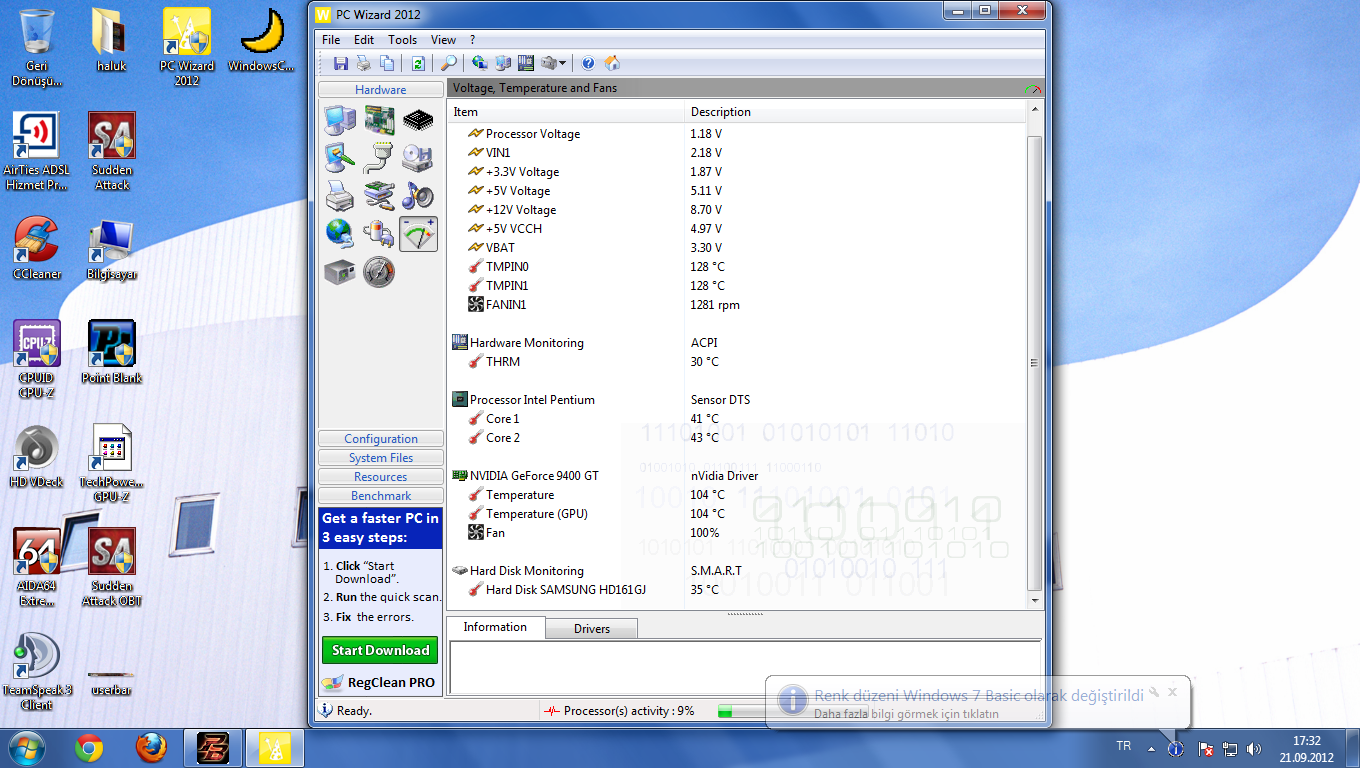
Task: Click the Copy toolbar icon
Action: click(387, 63)
